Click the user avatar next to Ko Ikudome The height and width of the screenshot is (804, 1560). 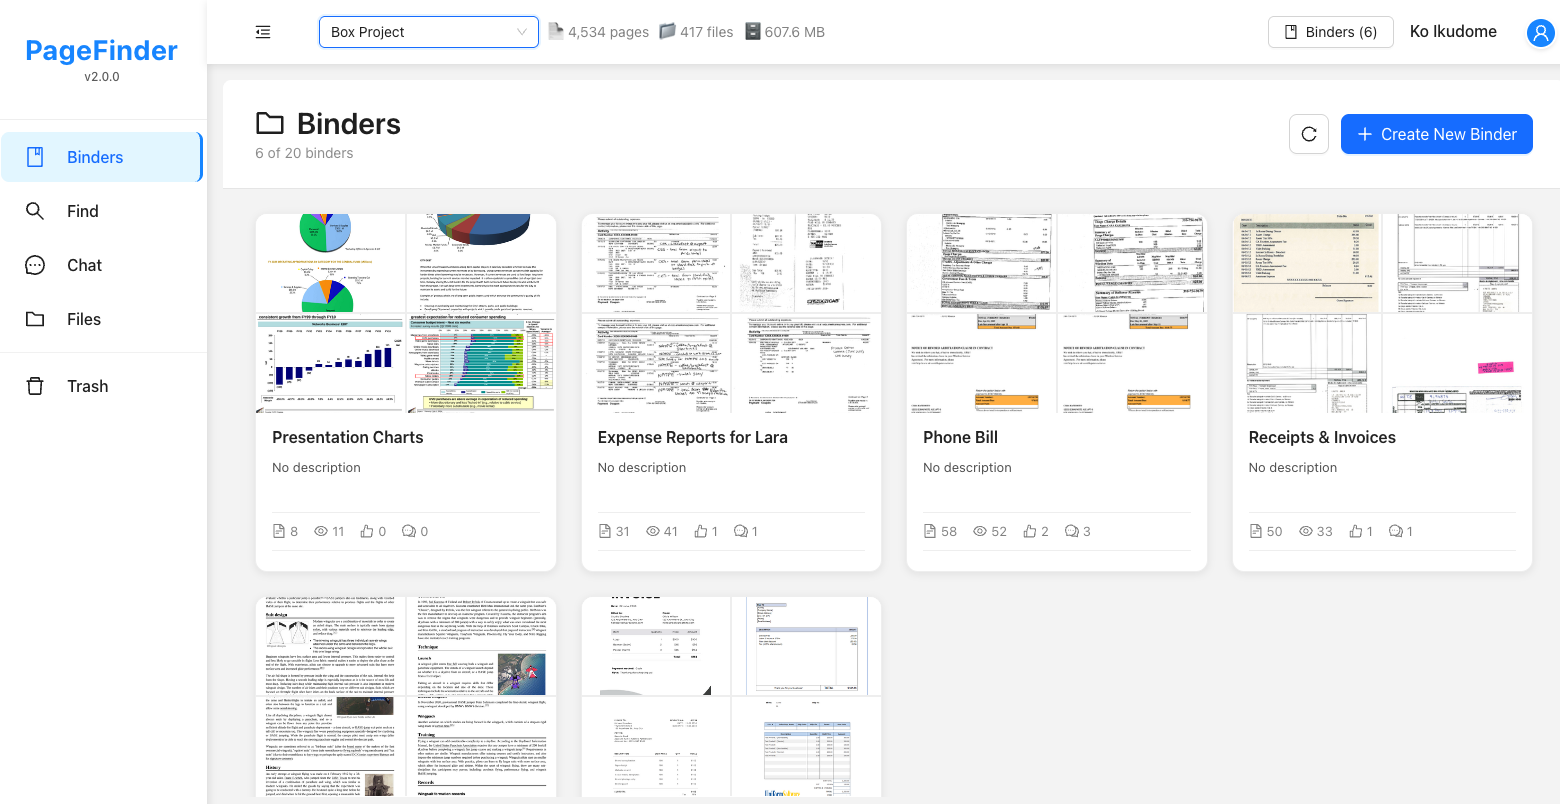[x=1538, y=32]
